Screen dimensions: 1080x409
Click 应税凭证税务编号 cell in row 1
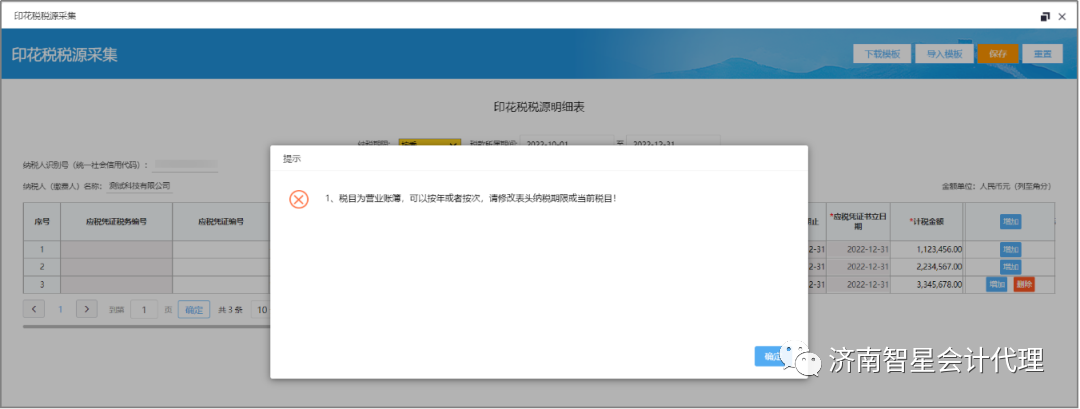click(x=116, y=249)
